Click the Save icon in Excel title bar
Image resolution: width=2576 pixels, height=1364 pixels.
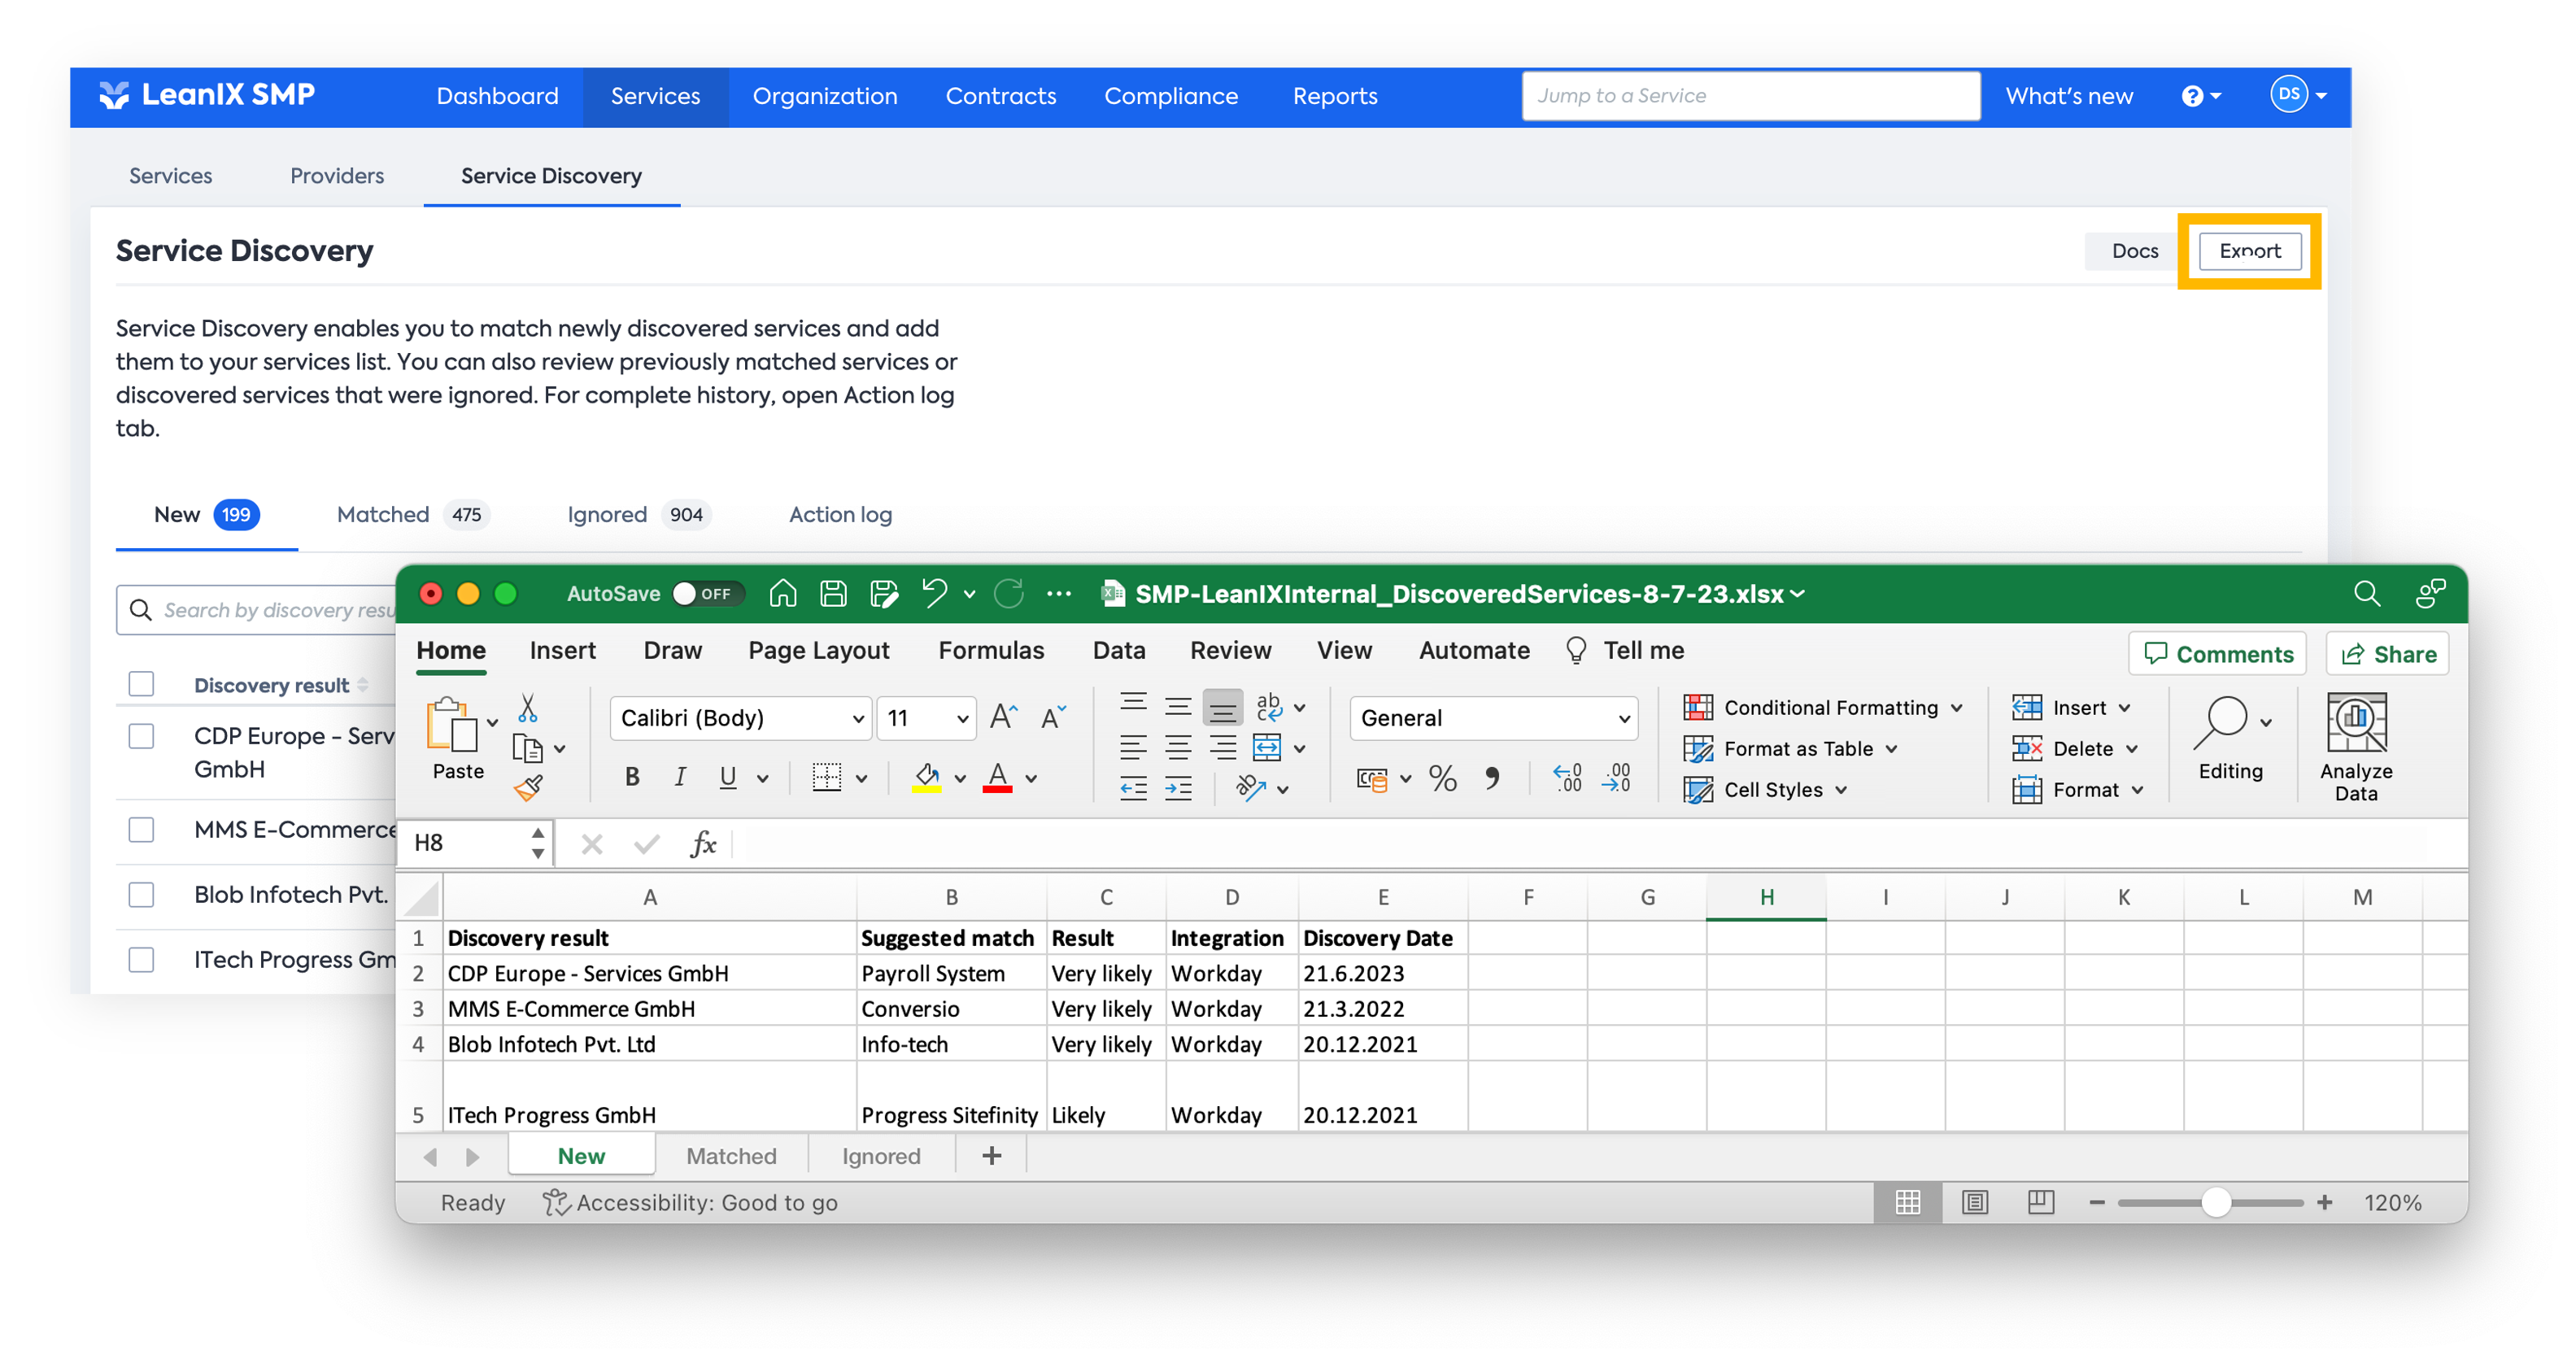[x=833, y=594]
